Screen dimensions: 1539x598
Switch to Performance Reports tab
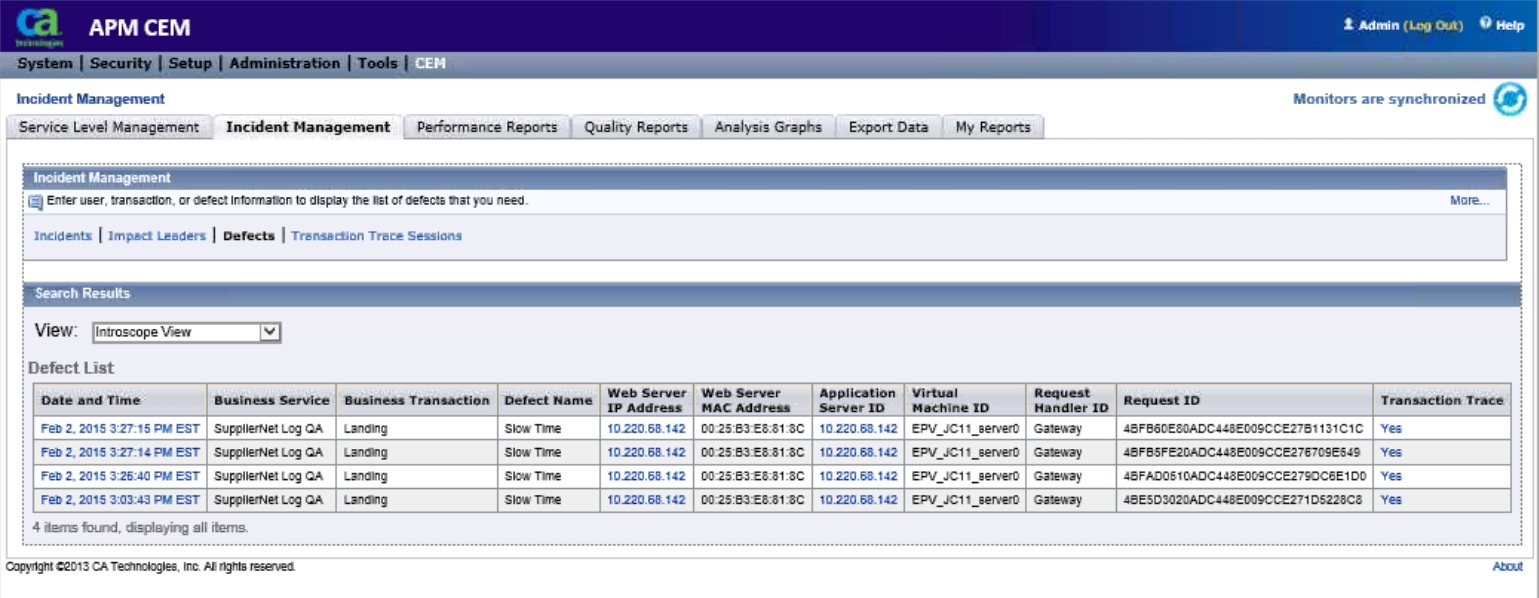coord(487,127)
